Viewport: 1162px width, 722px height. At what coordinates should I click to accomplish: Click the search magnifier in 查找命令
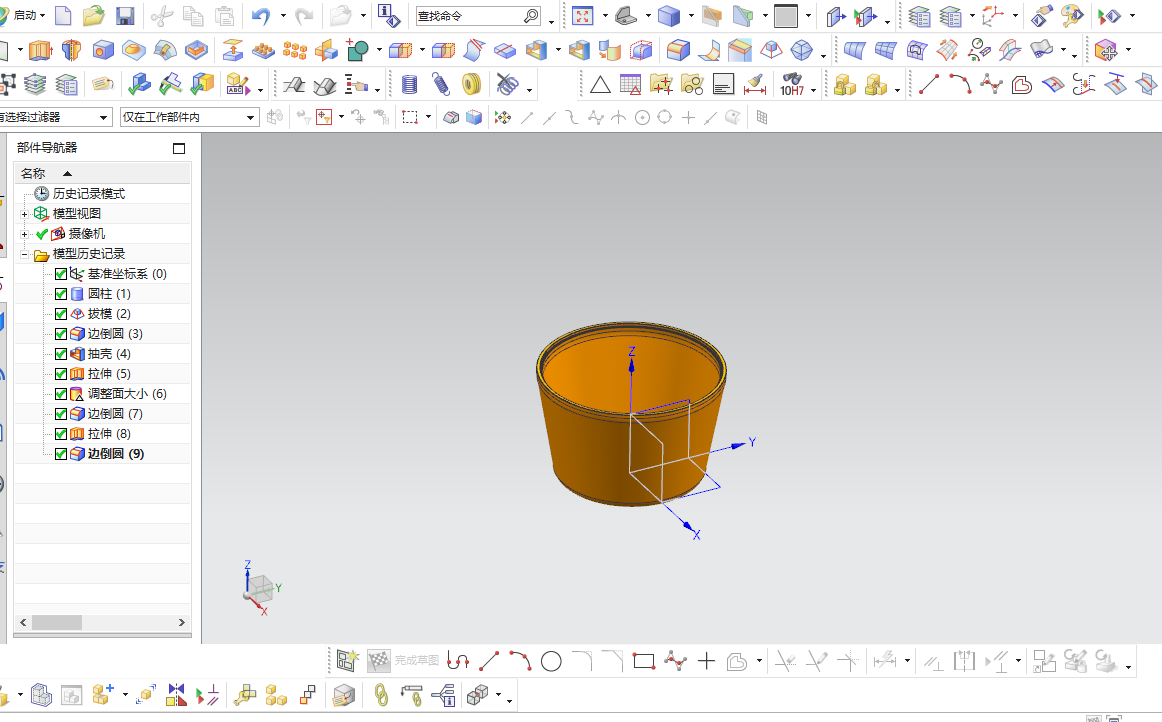531,16
